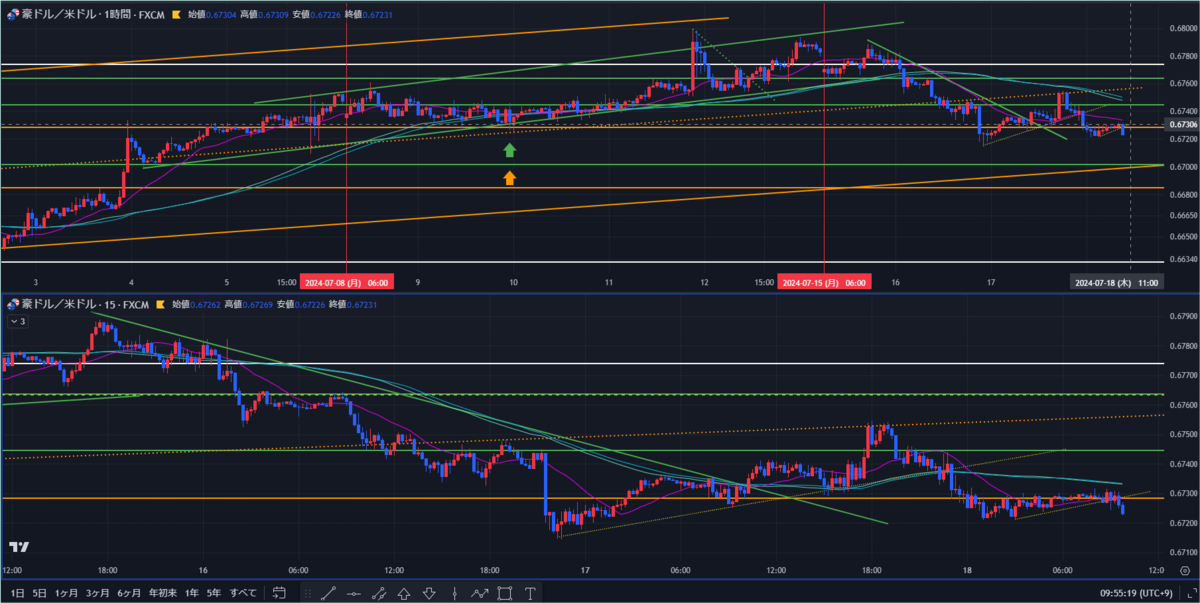The image size is (1200, 603).
Task: Click the すべて range button
Action: coord(241,592)
